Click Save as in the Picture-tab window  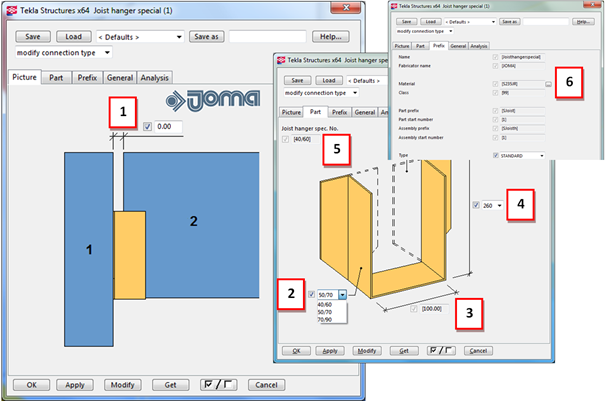(x=206, y=37)
